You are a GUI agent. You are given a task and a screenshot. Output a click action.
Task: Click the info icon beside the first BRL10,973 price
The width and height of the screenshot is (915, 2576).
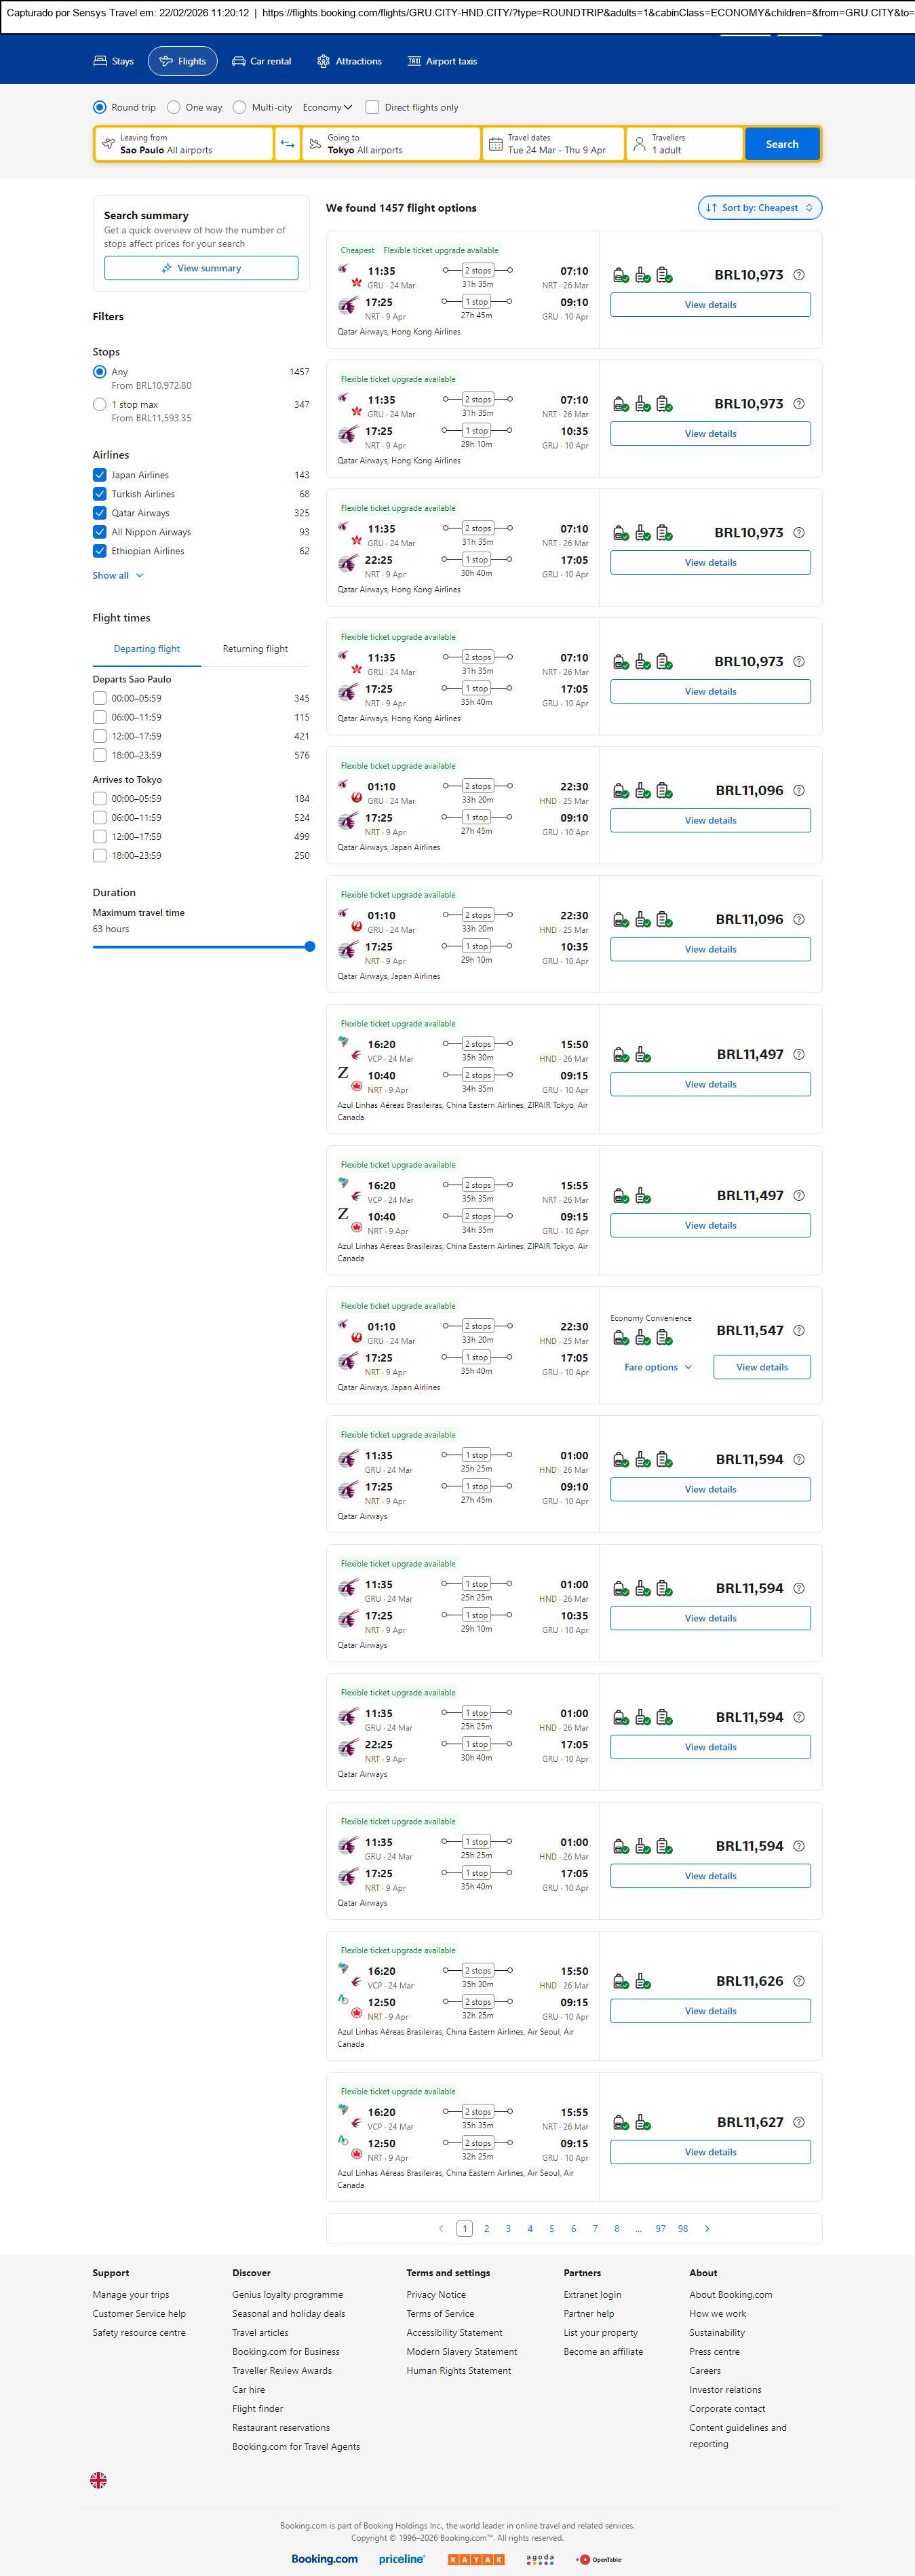pyautogui.click(x=799, y=275)
